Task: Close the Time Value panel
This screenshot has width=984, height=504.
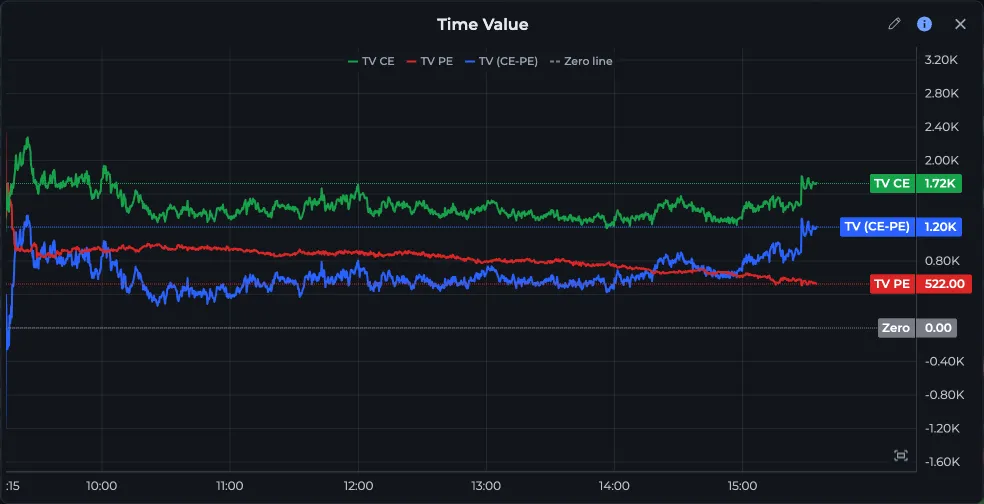Action: pos(960,24)
